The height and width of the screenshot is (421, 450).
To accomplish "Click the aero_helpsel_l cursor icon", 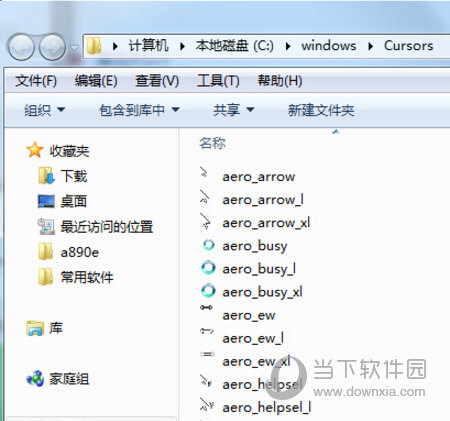I will tap(206, 404).
